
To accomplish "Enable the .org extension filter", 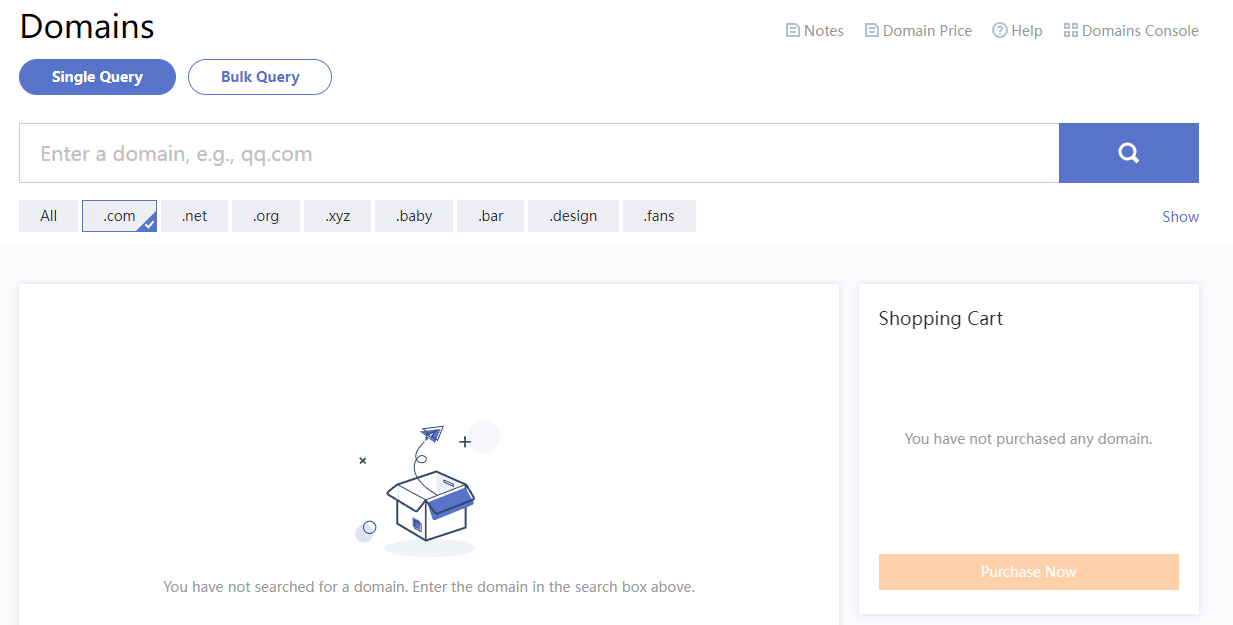I will click(x=265, y=216).
